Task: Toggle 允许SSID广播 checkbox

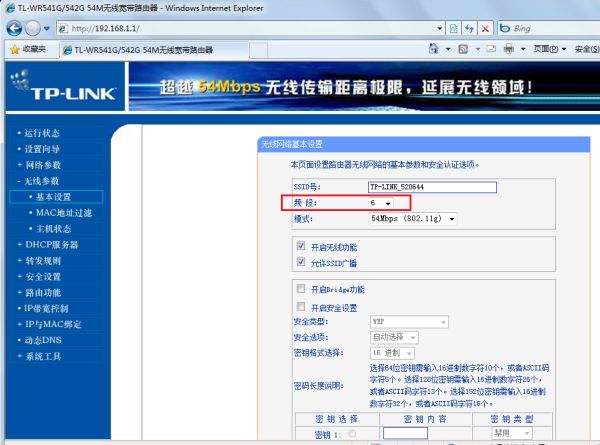Action: click(x=301, y=262)
